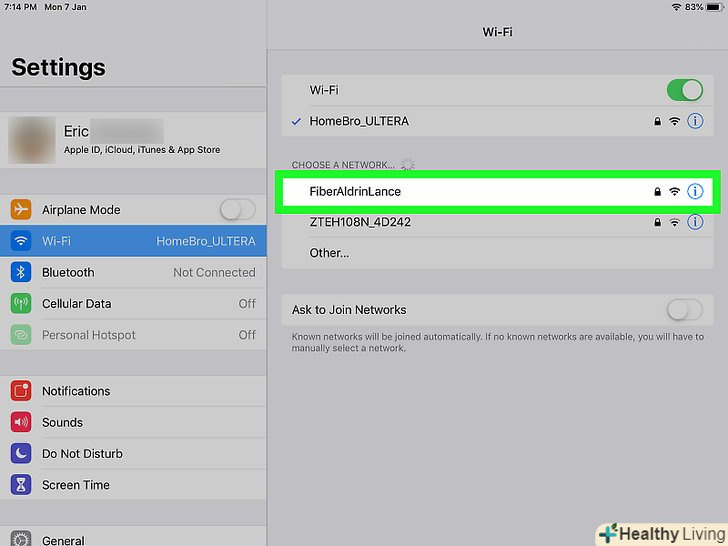This screenshot has width=728, height=546.
Task: Click the General gear icon
Action: point(21,539)
